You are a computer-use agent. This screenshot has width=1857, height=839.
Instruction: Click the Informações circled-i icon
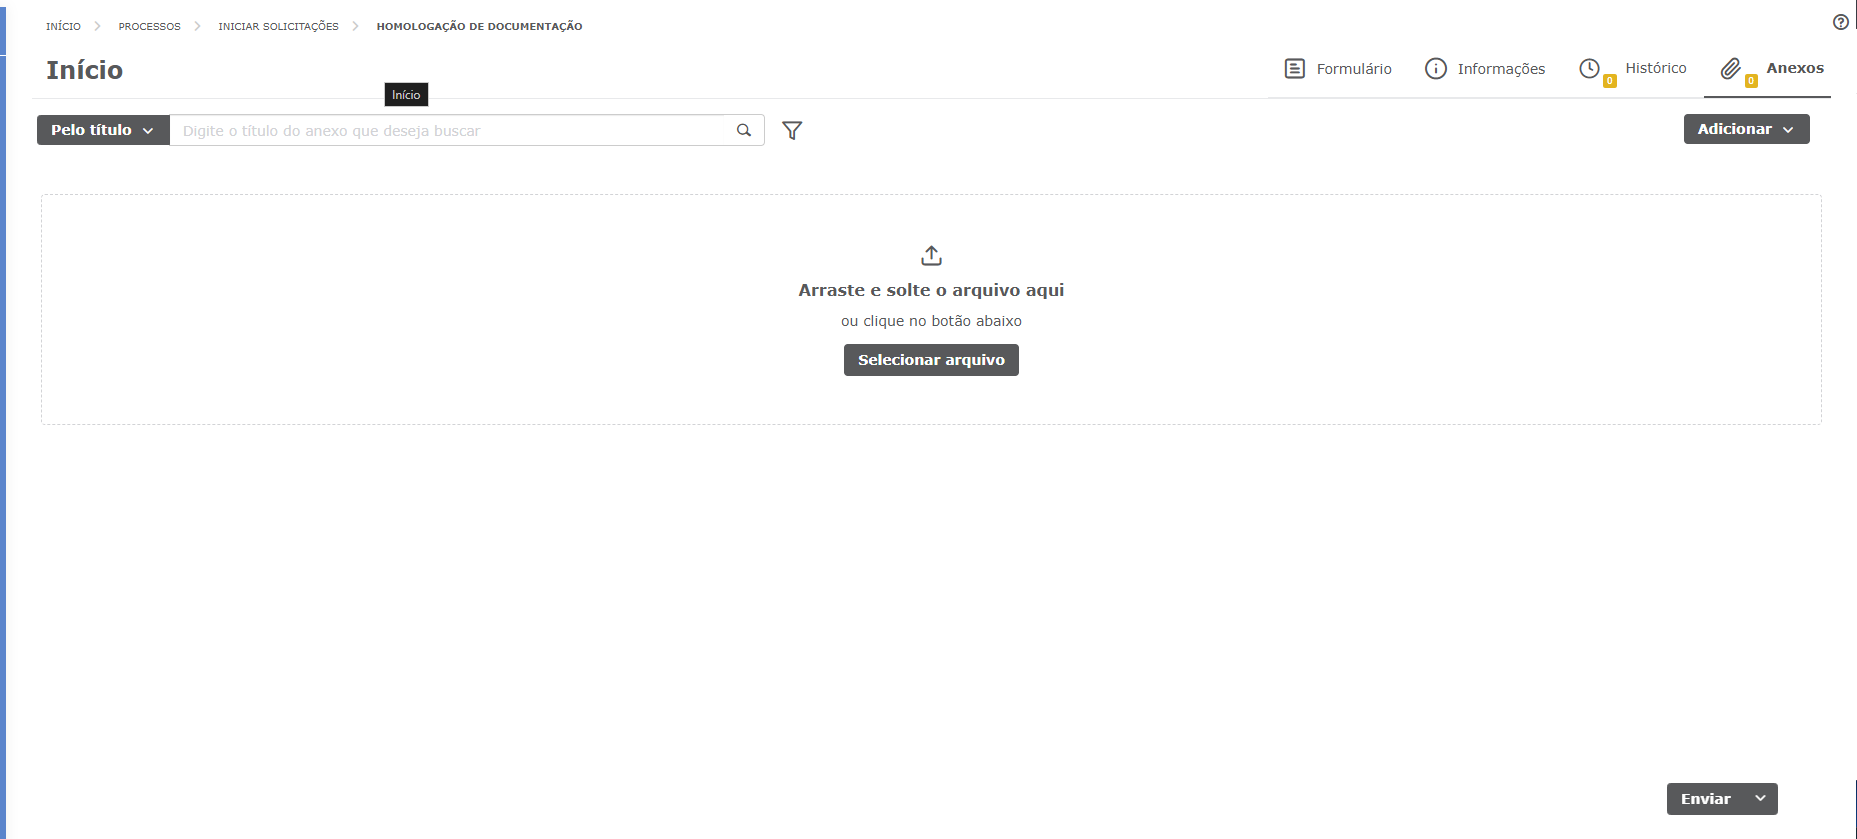pyautogui.click(x=1435, y=68)
